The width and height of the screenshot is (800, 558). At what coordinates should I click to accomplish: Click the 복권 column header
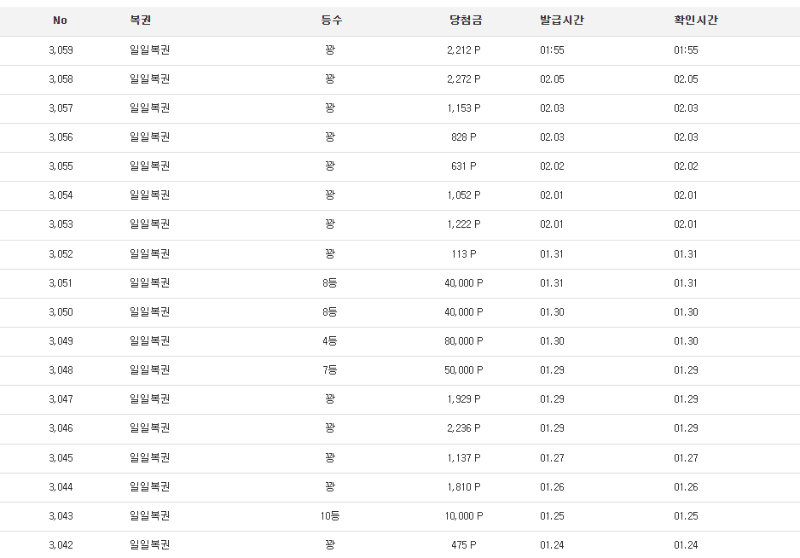click(140, 20)
